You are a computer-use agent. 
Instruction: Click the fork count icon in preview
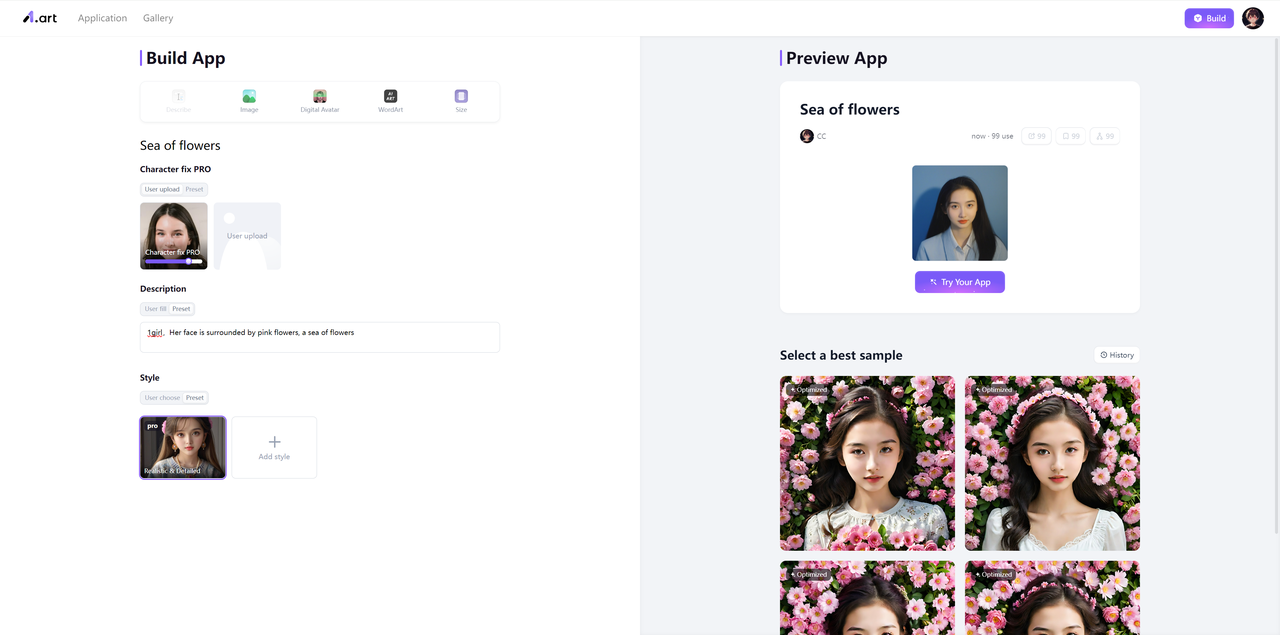pos(1104,136)
